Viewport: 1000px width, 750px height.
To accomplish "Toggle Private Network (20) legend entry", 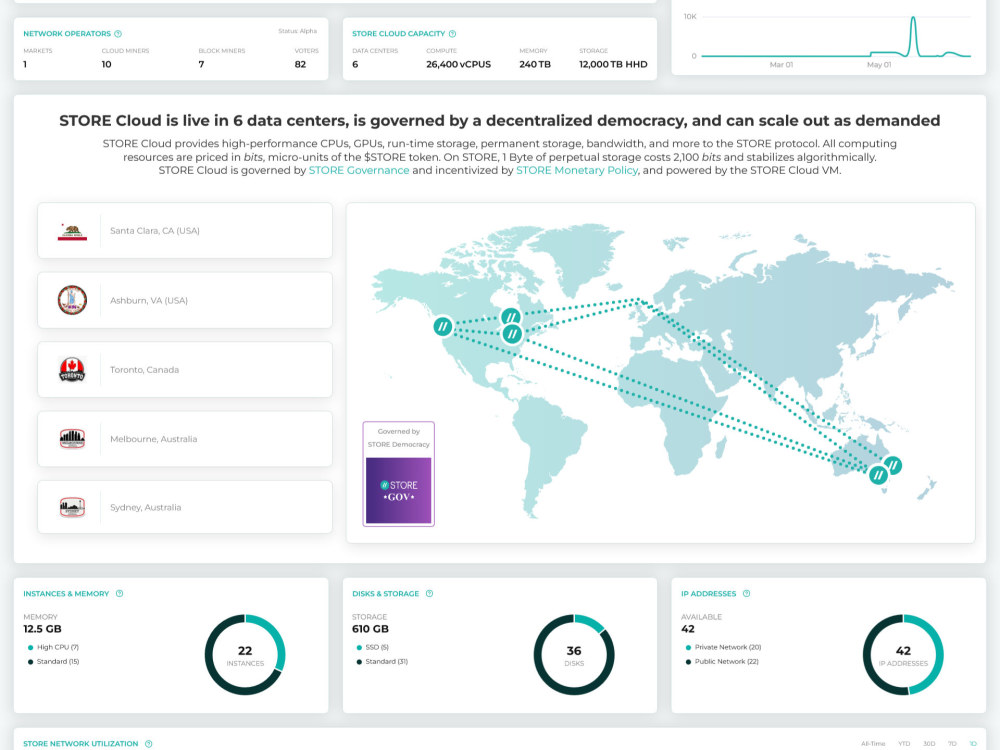I will [x=723, y=647].
